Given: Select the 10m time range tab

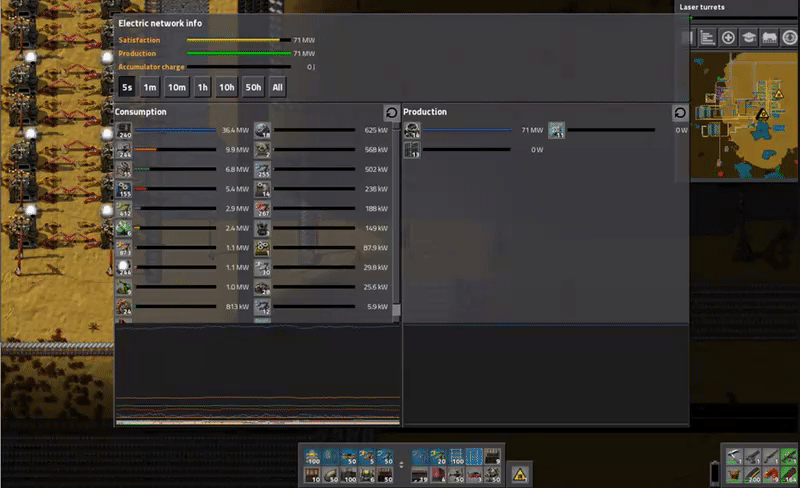Looking at the screenshot, I should tap(177, 87).
